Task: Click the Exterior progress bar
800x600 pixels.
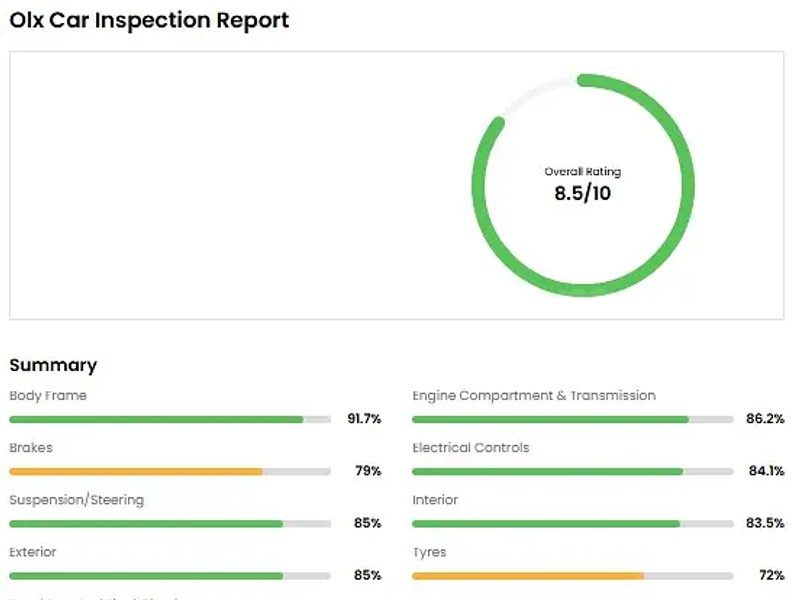Action: 169,576
